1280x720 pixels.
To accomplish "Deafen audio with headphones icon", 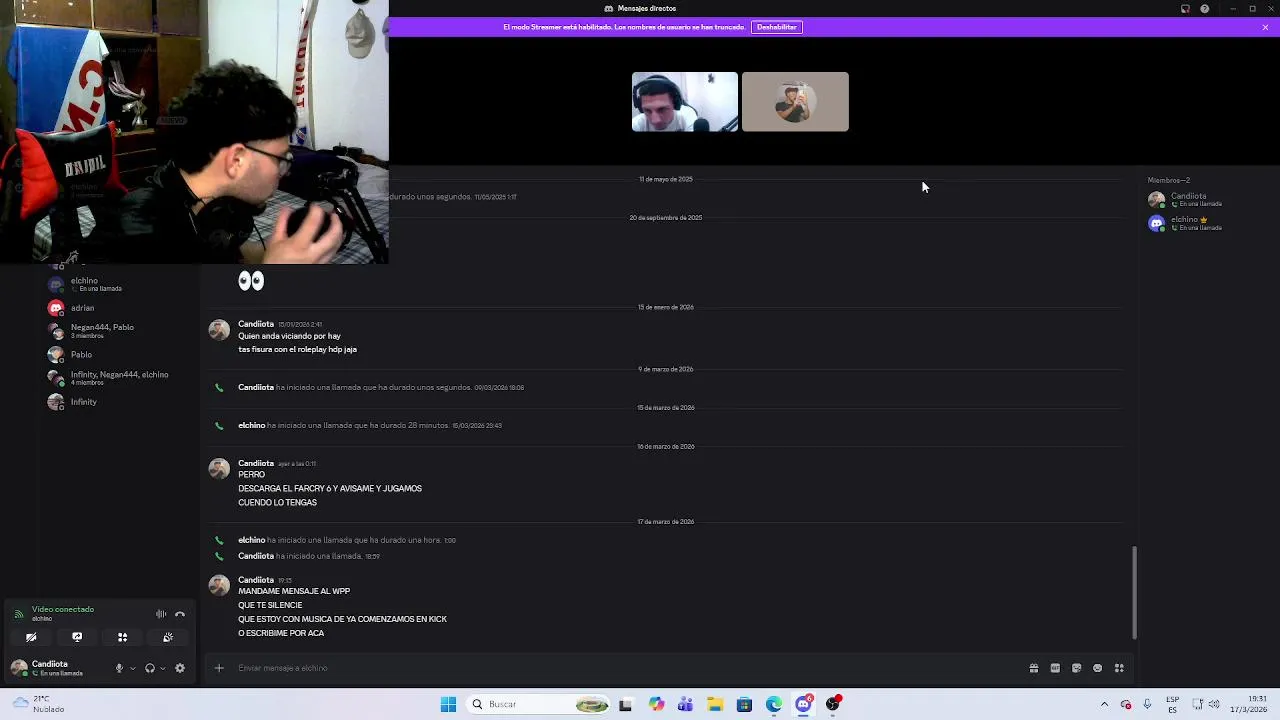I will [150, 668].
